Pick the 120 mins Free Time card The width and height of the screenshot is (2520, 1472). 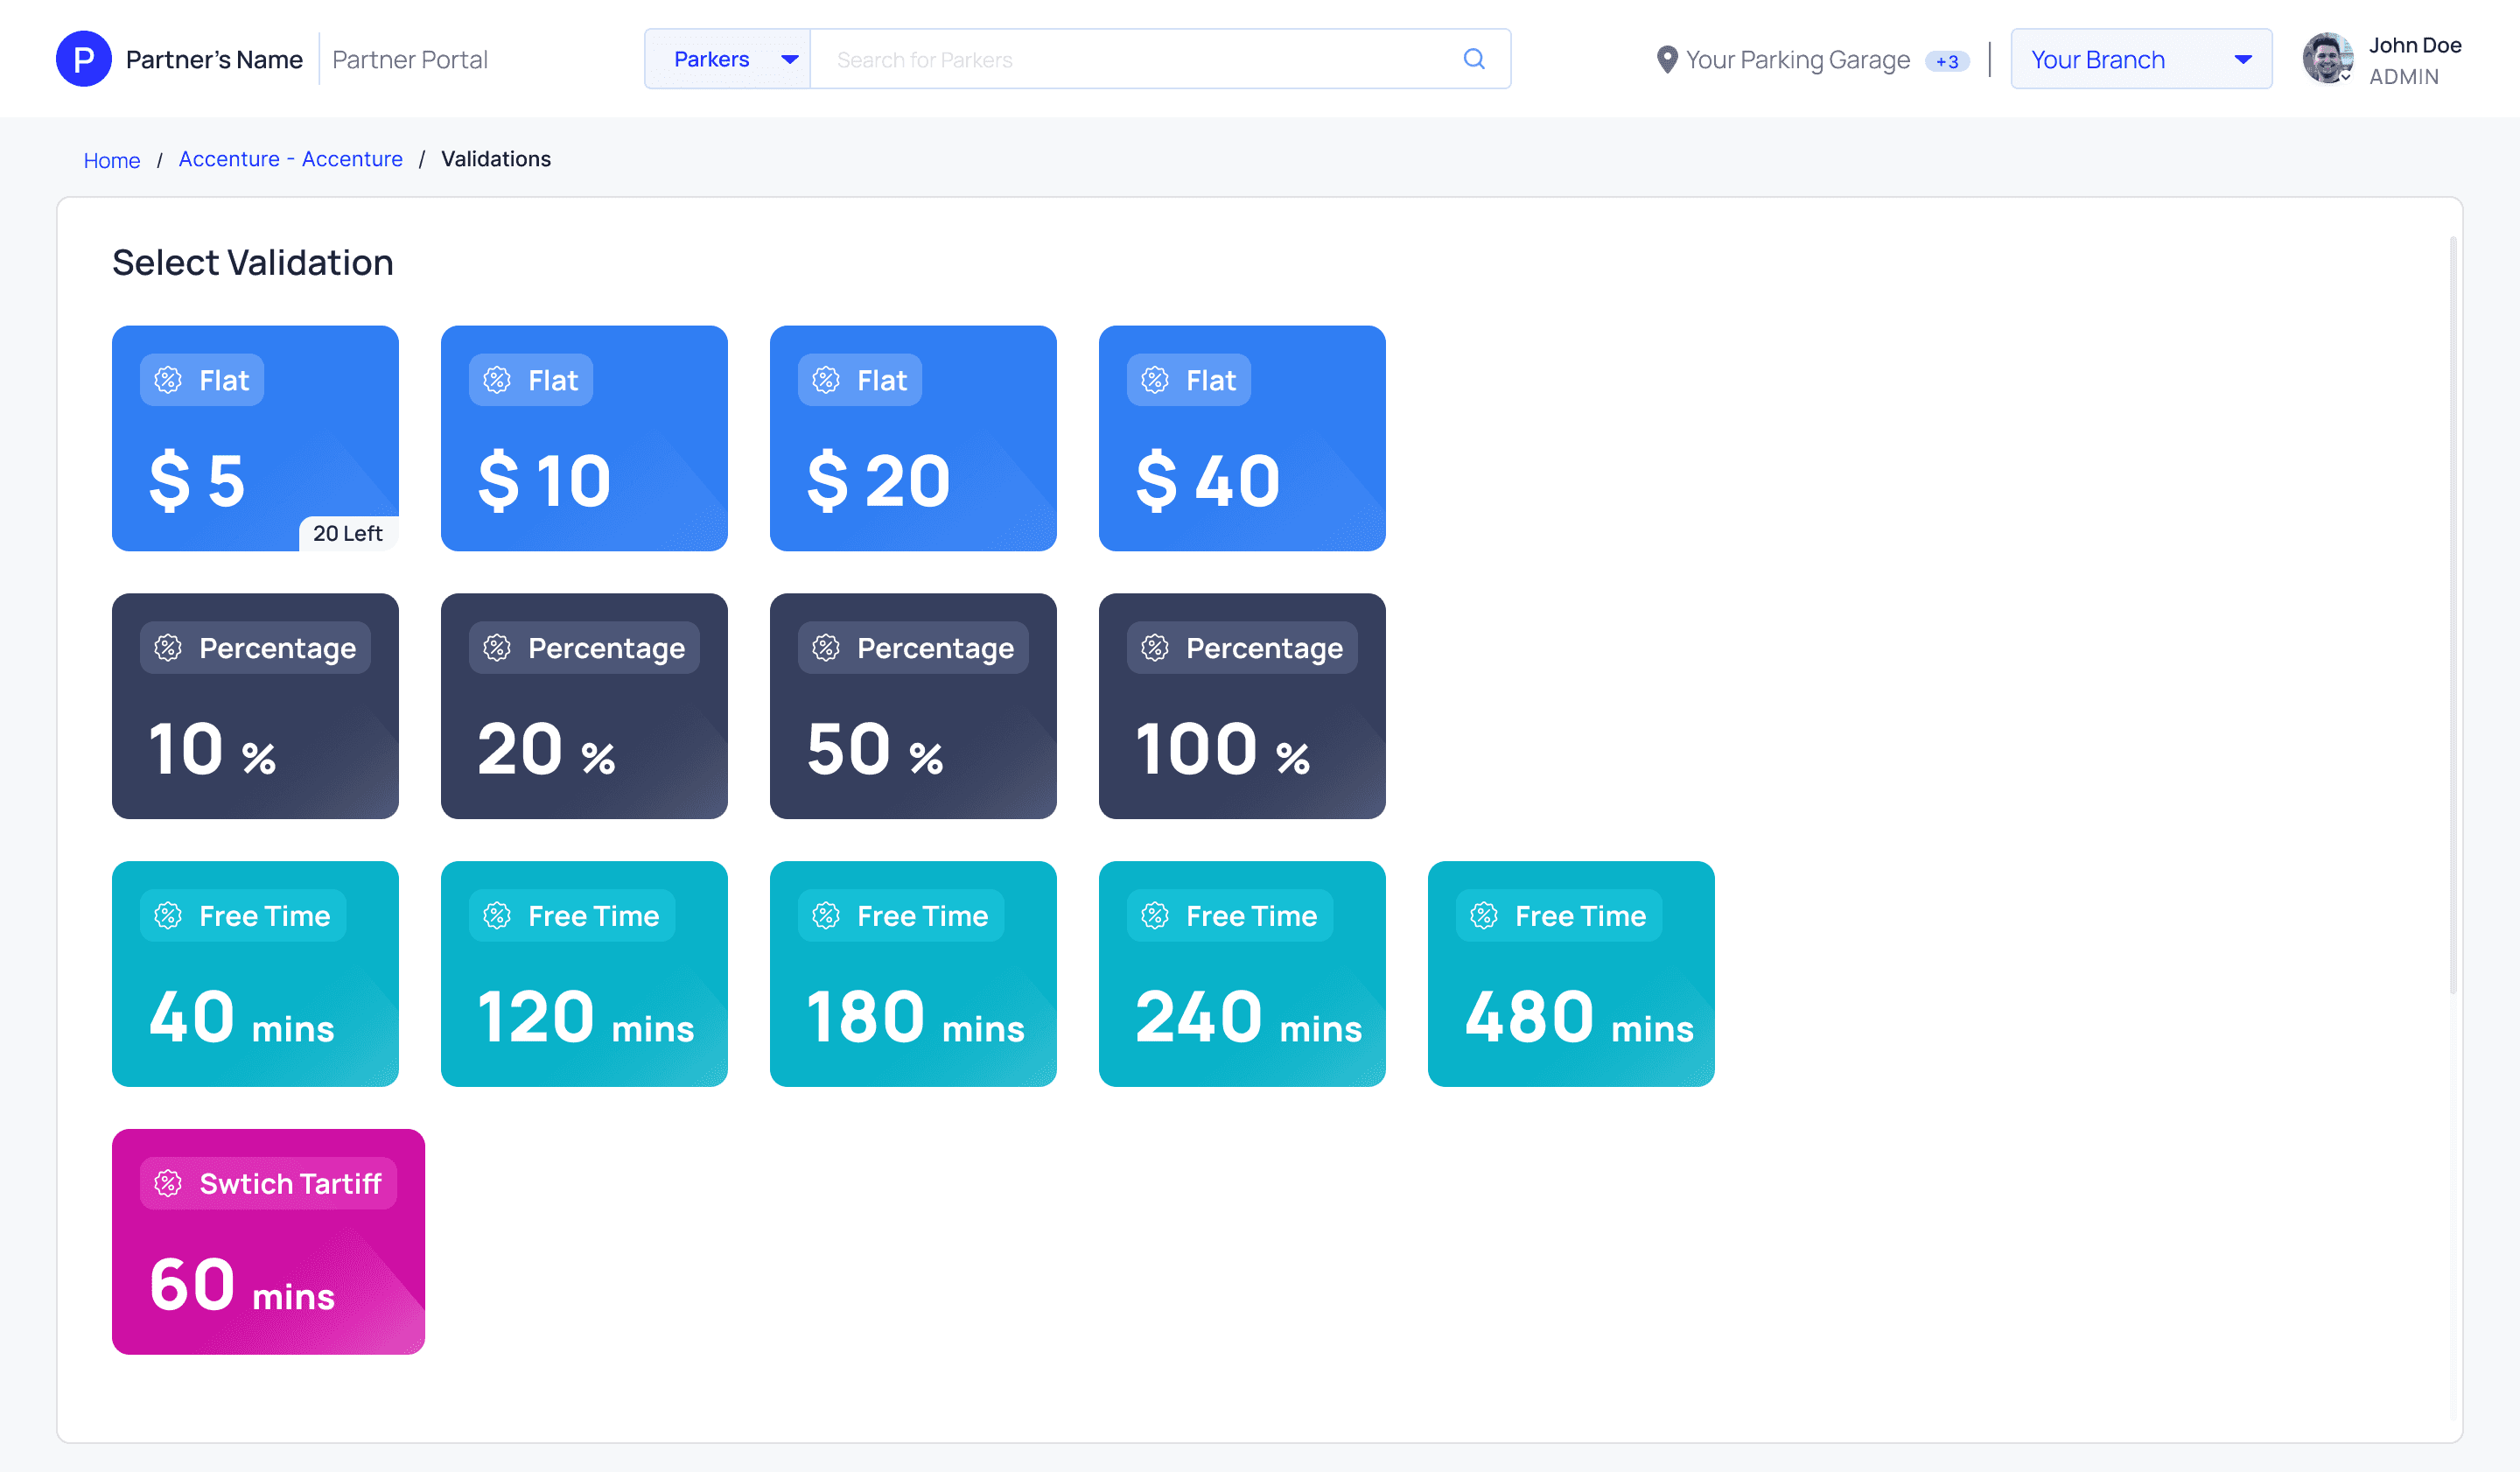584,974
